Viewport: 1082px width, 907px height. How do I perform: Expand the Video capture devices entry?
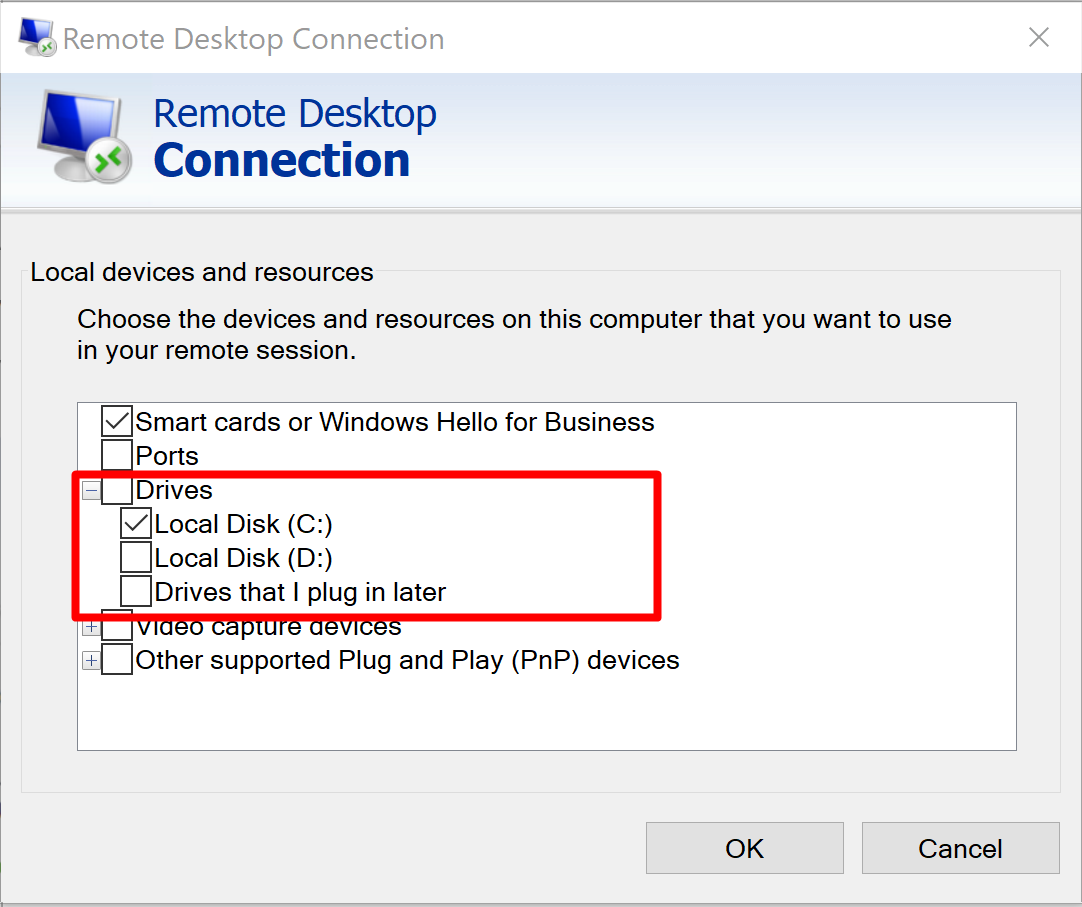(91, 625)
